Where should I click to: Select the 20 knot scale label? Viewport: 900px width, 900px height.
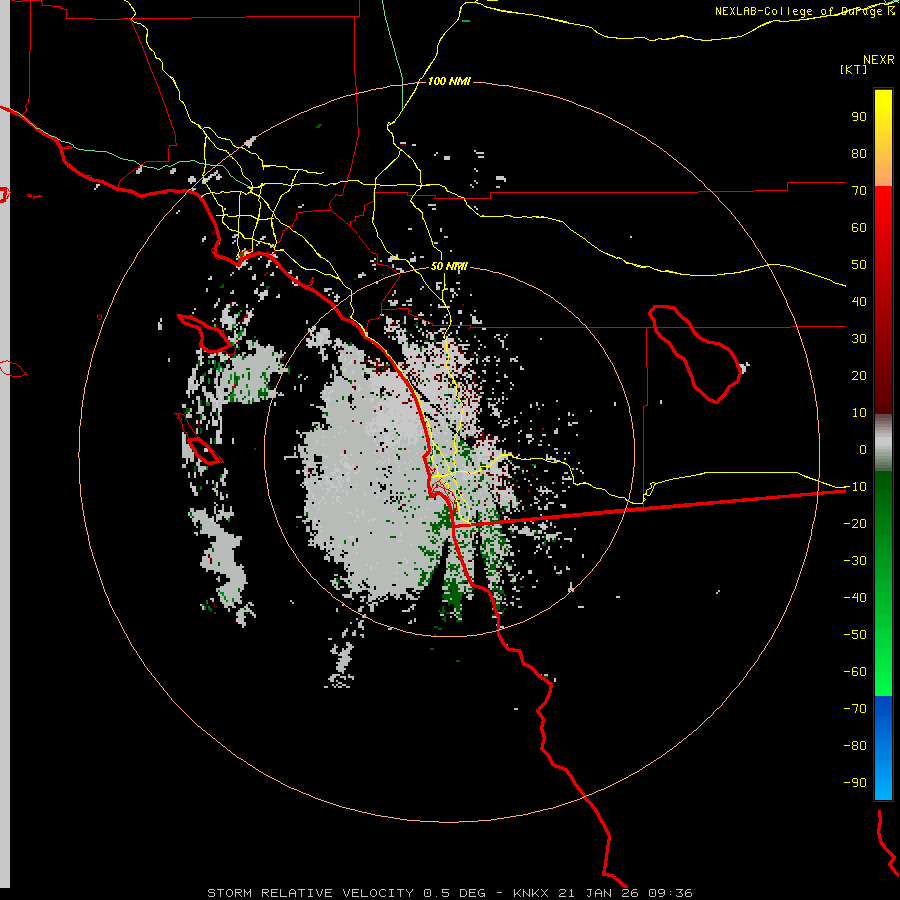tap(859, 375)
